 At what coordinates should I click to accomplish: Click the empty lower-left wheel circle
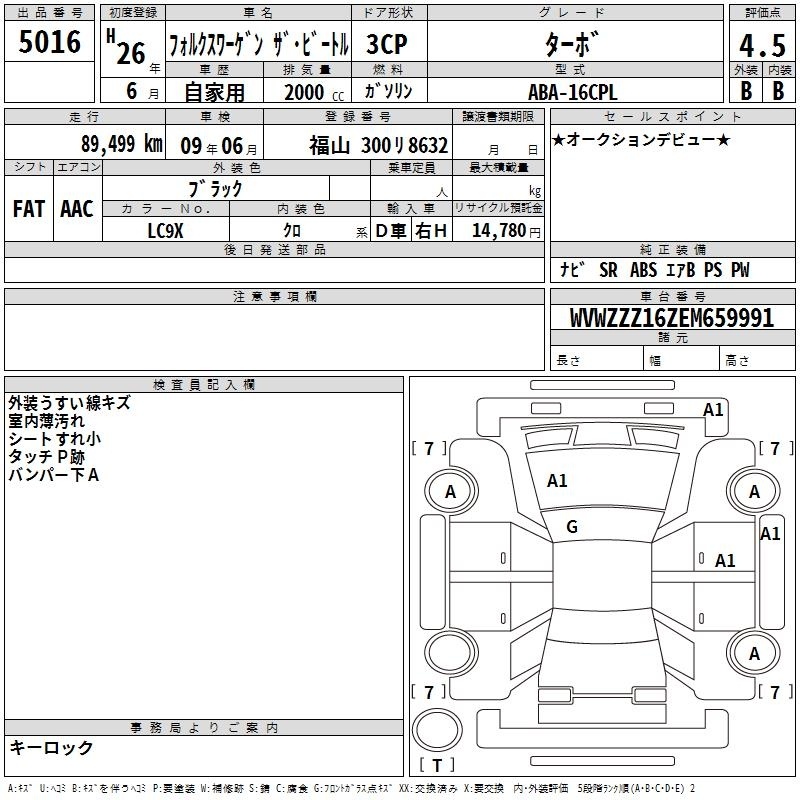(450, 653)
